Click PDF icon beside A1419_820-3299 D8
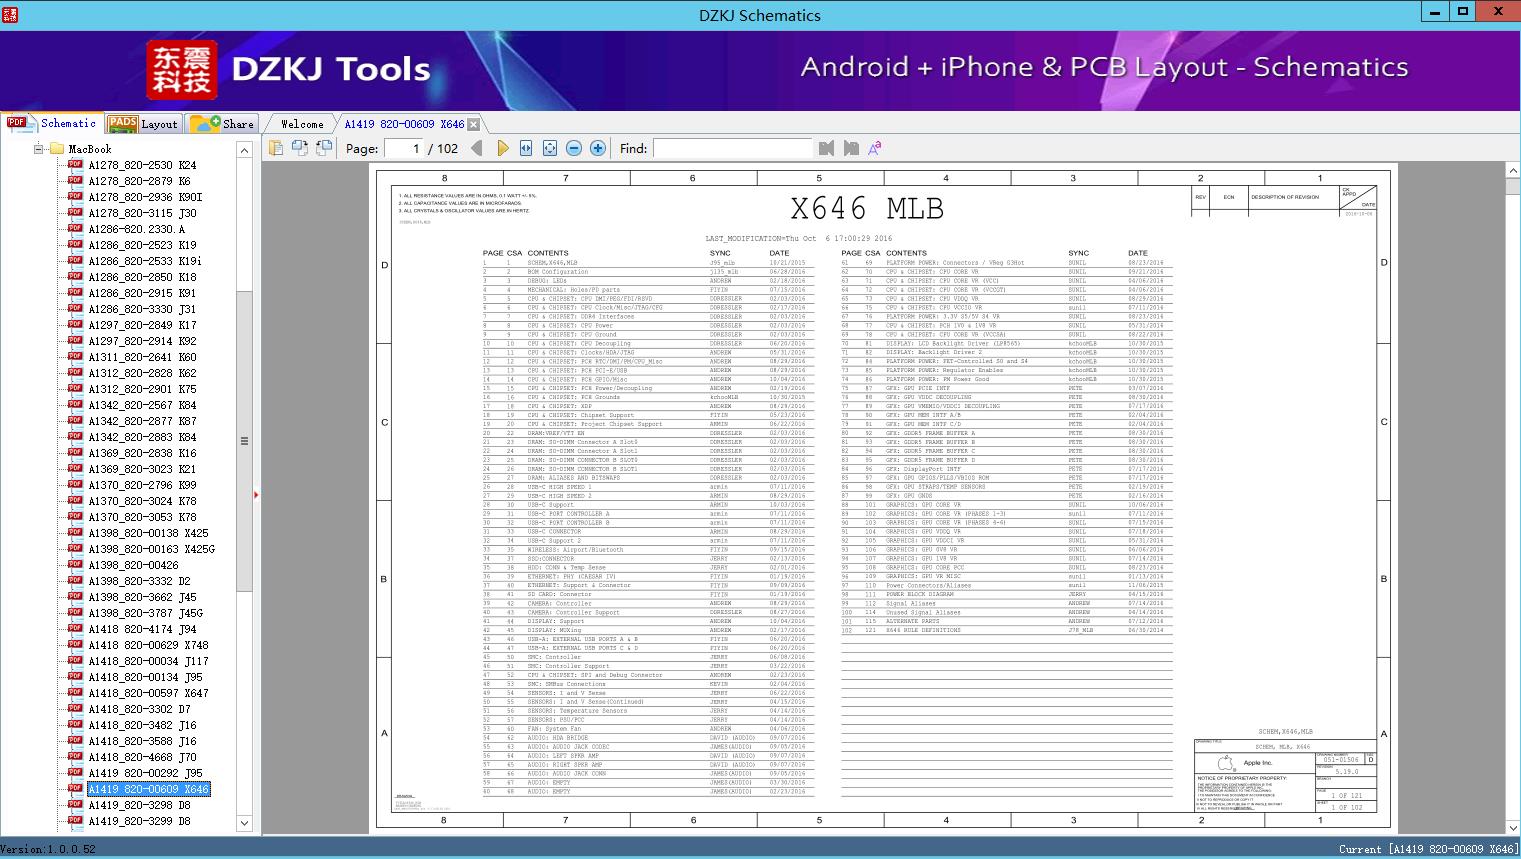The width and height of the screenshot is (1521, 859). click(x=75, y=821)
